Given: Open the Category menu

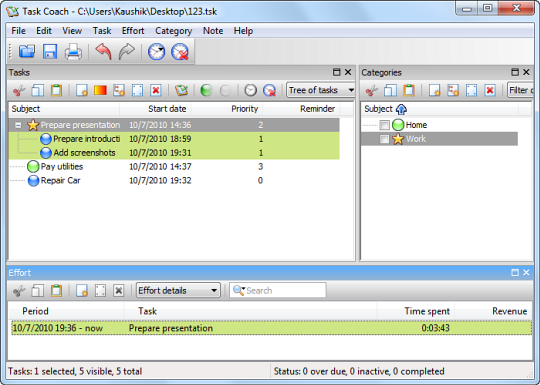Looking at the screenshot, I should pos(174,31).
